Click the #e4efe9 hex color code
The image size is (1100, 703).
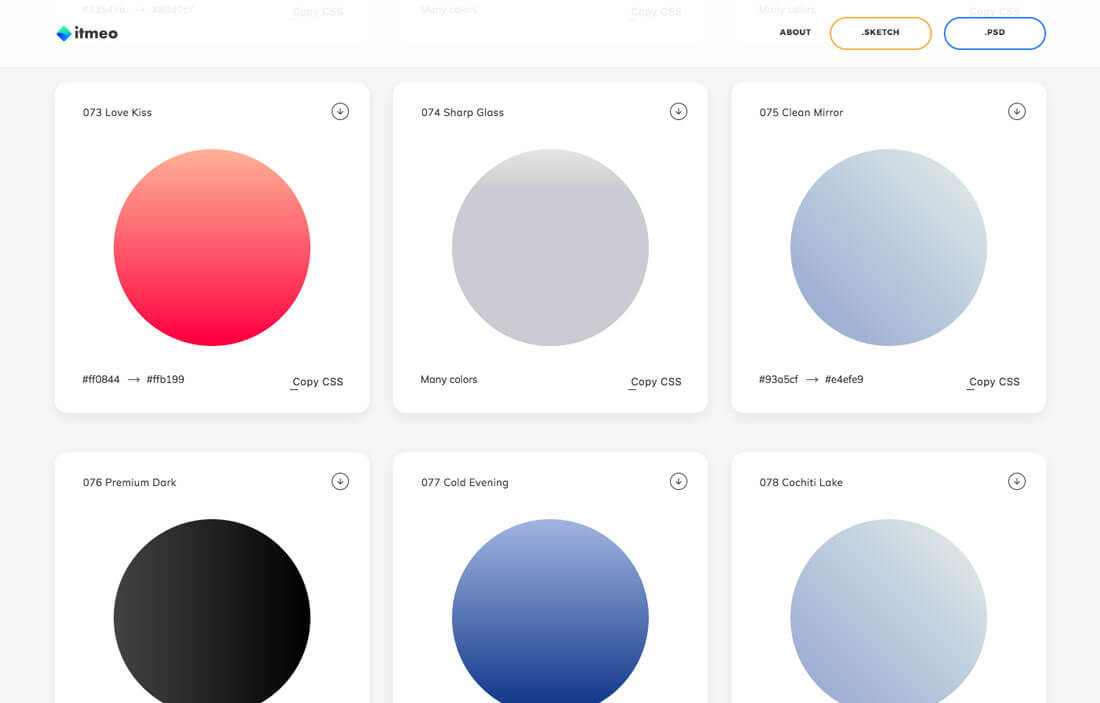tap(844, 380)
